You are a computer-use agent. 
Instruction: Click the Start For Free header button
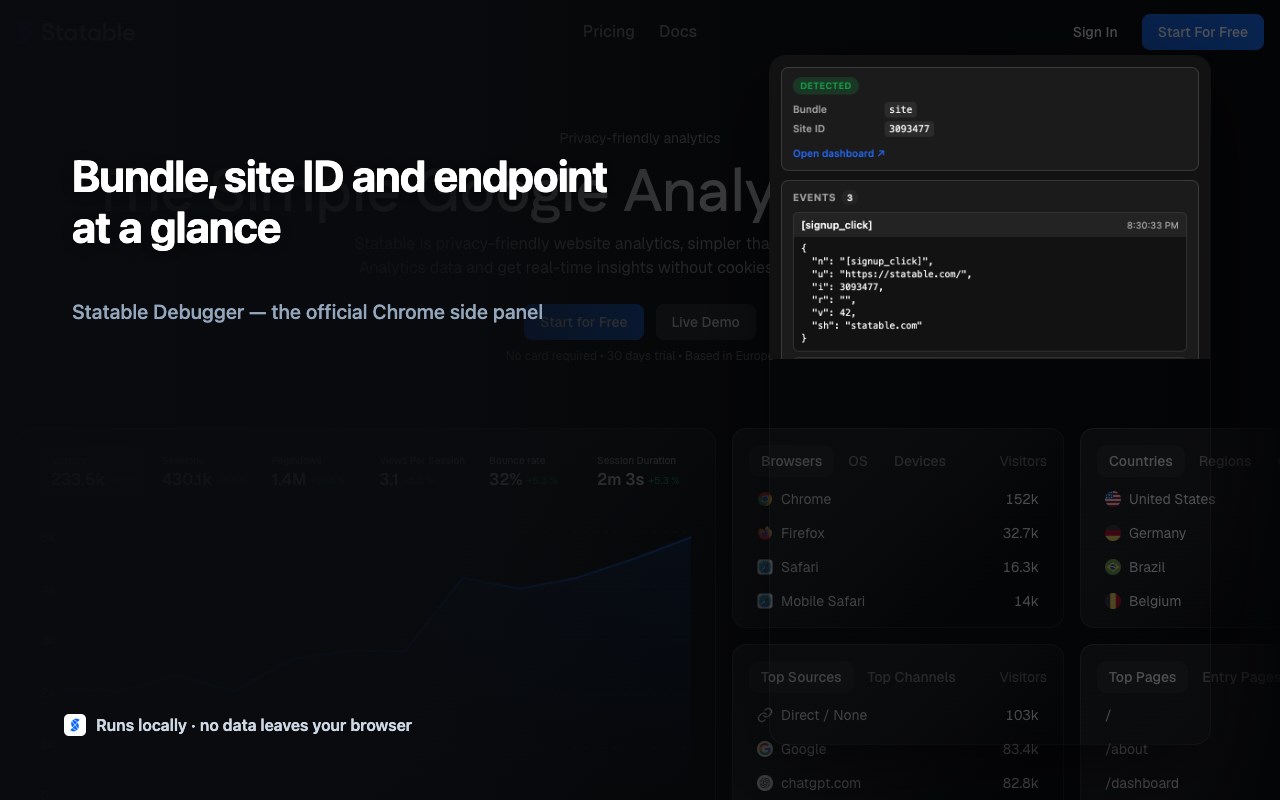(x=1203, y=32)
